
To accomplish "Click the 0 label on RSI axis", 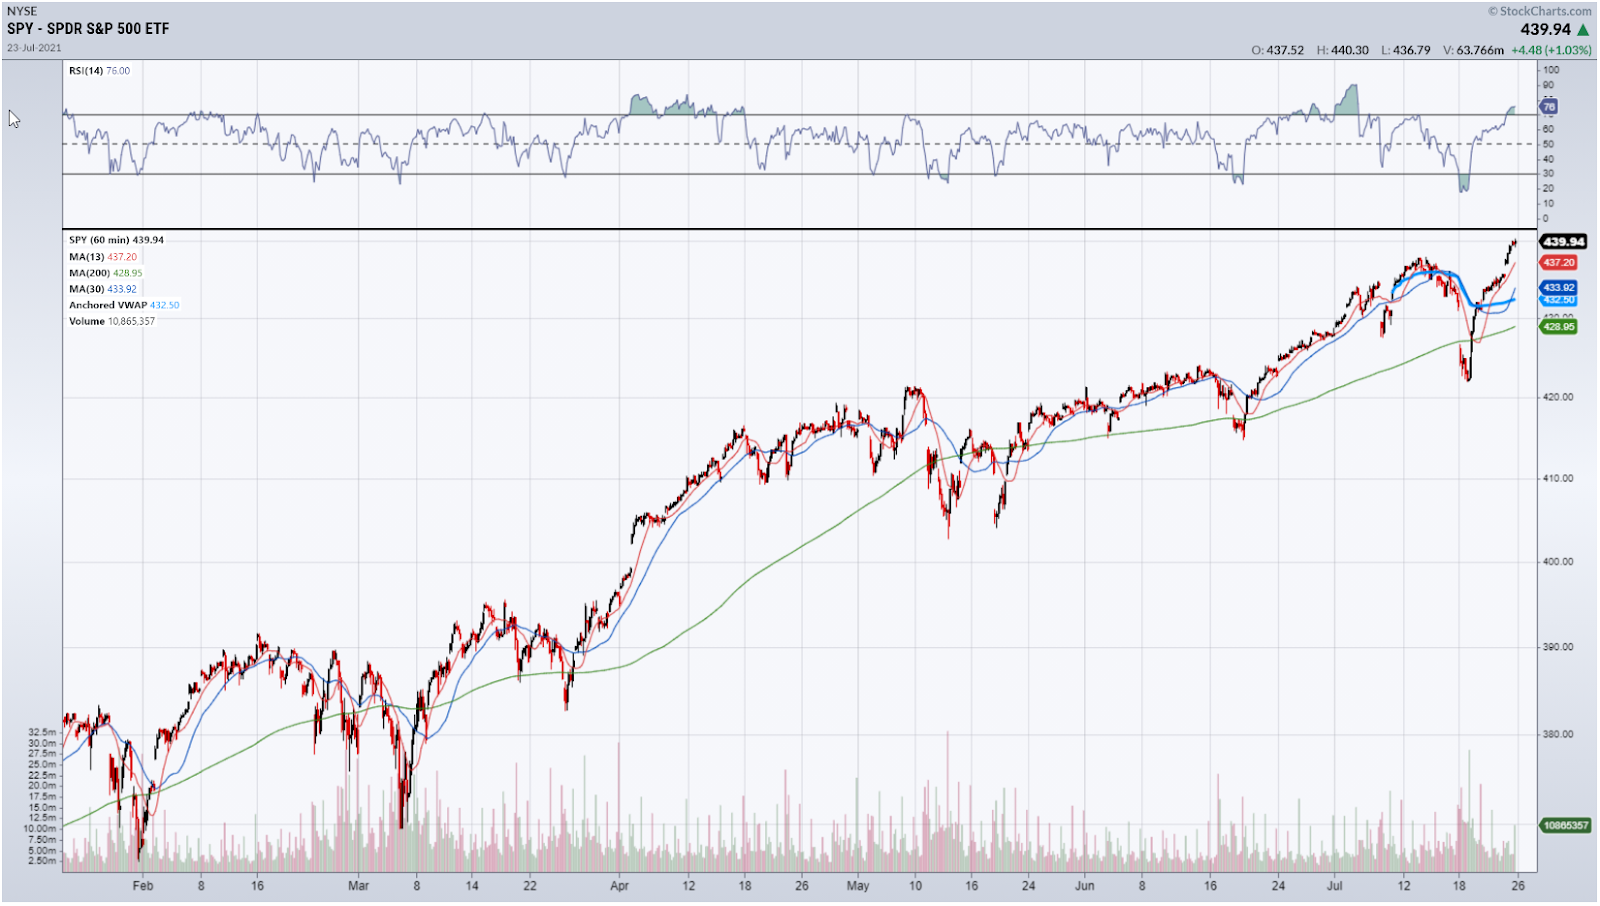I will point(1546,218).
